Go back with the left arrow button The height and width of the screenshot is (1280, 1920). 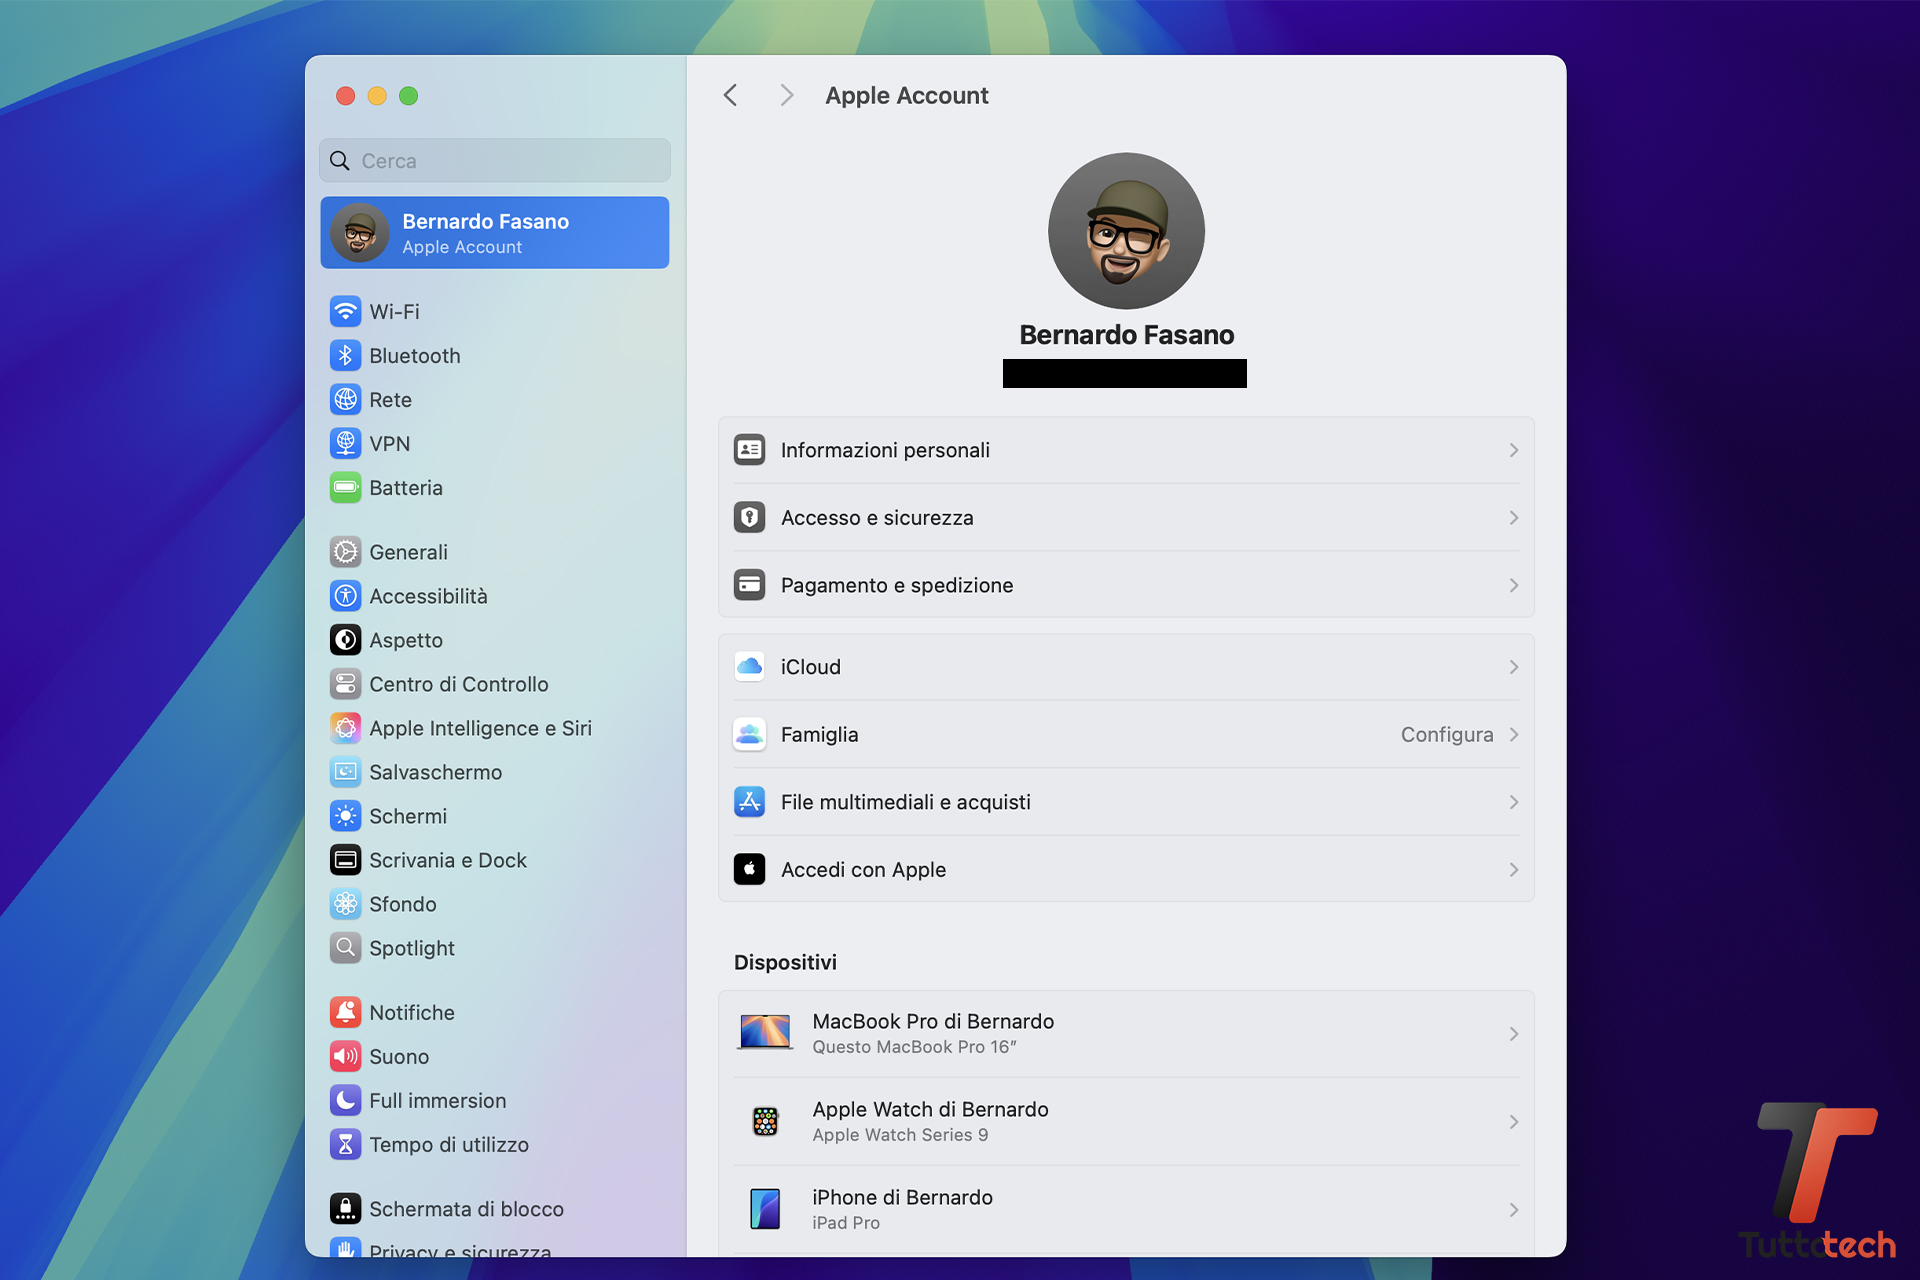point(731,95)
